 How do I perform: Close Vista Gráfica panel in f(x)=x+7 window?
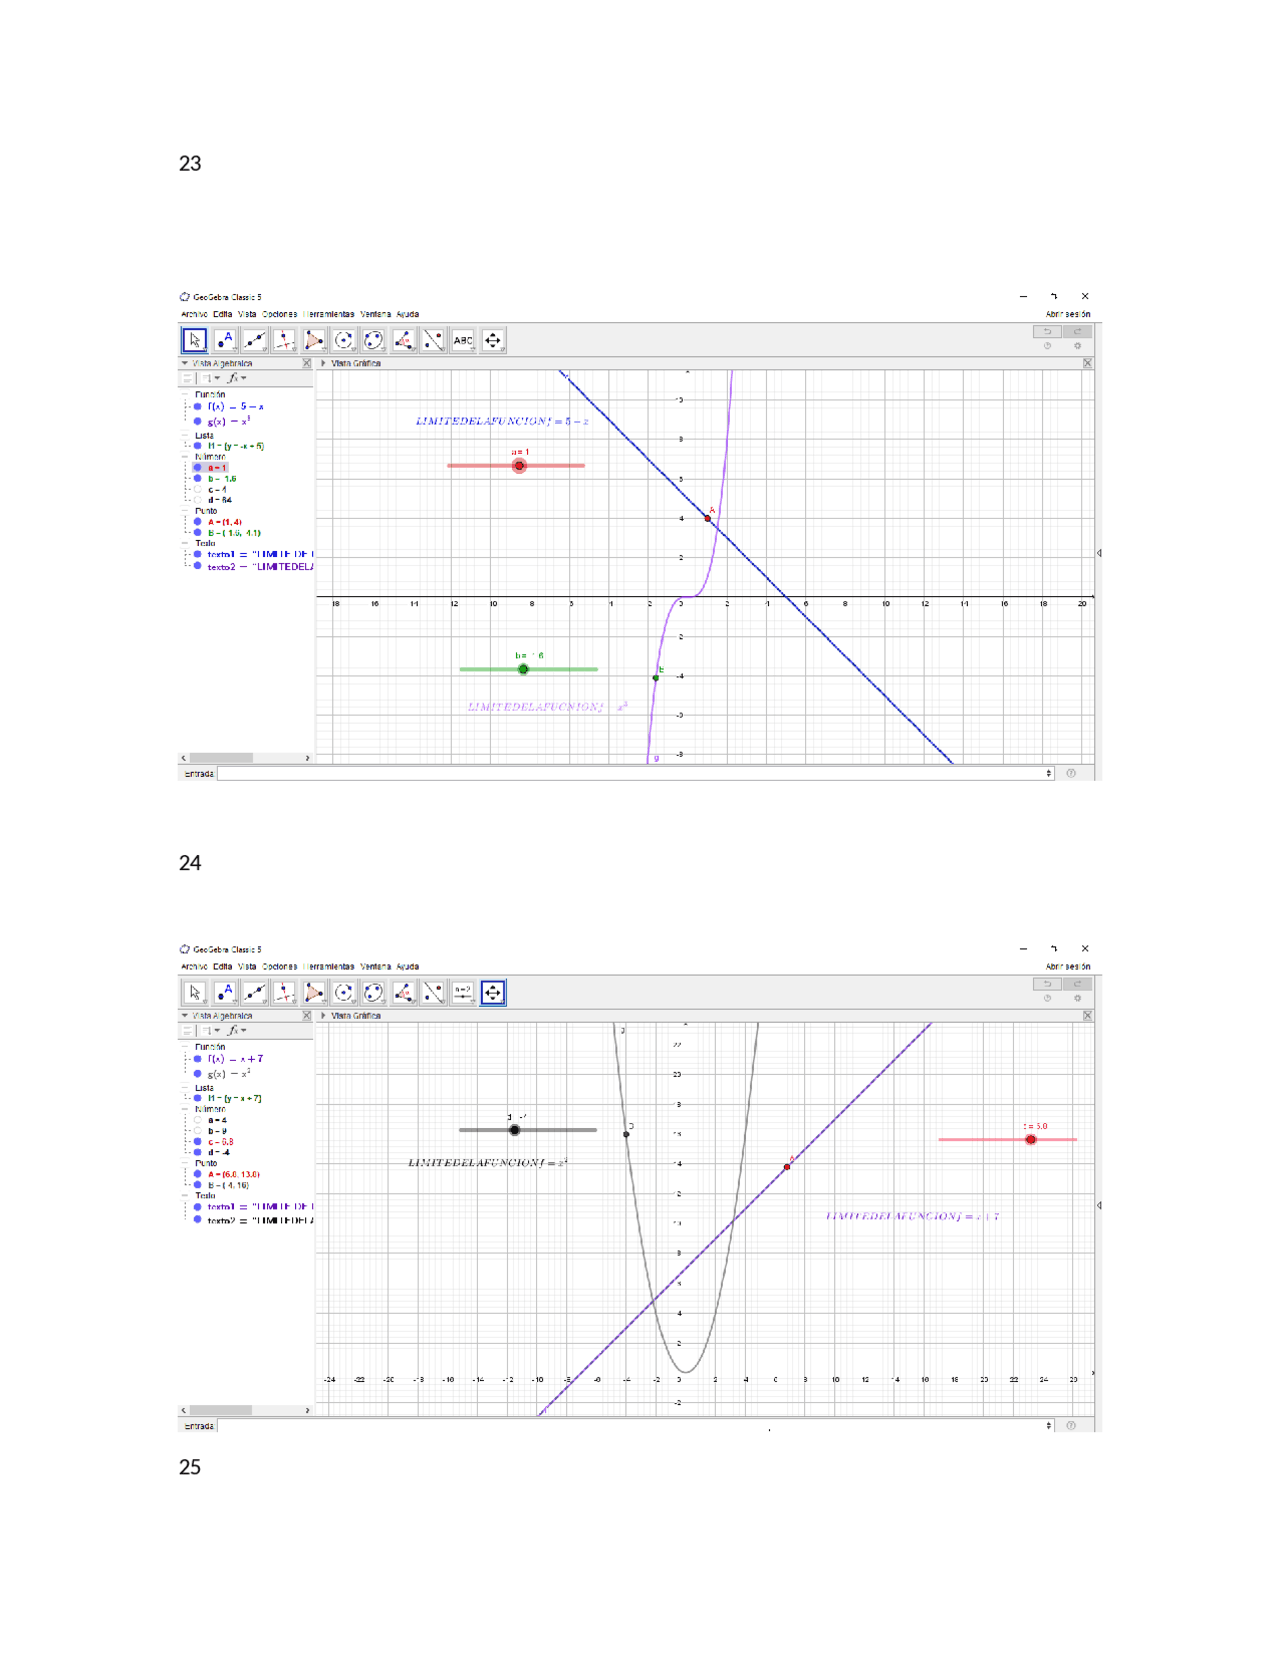(1087, 1016)
